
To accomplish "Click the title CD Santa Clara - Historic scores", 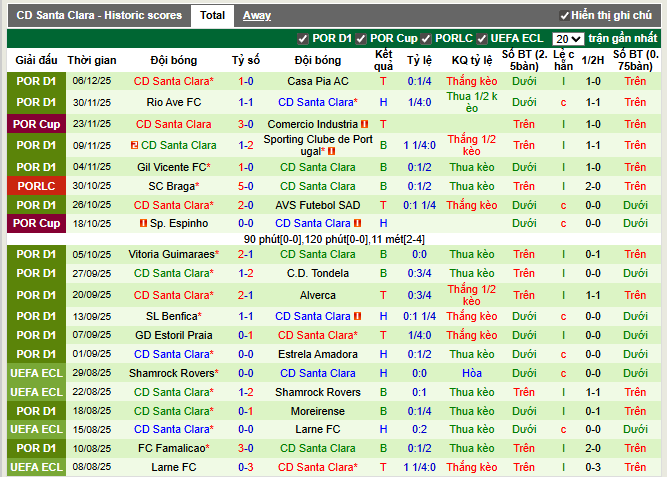I will [99, 16].
